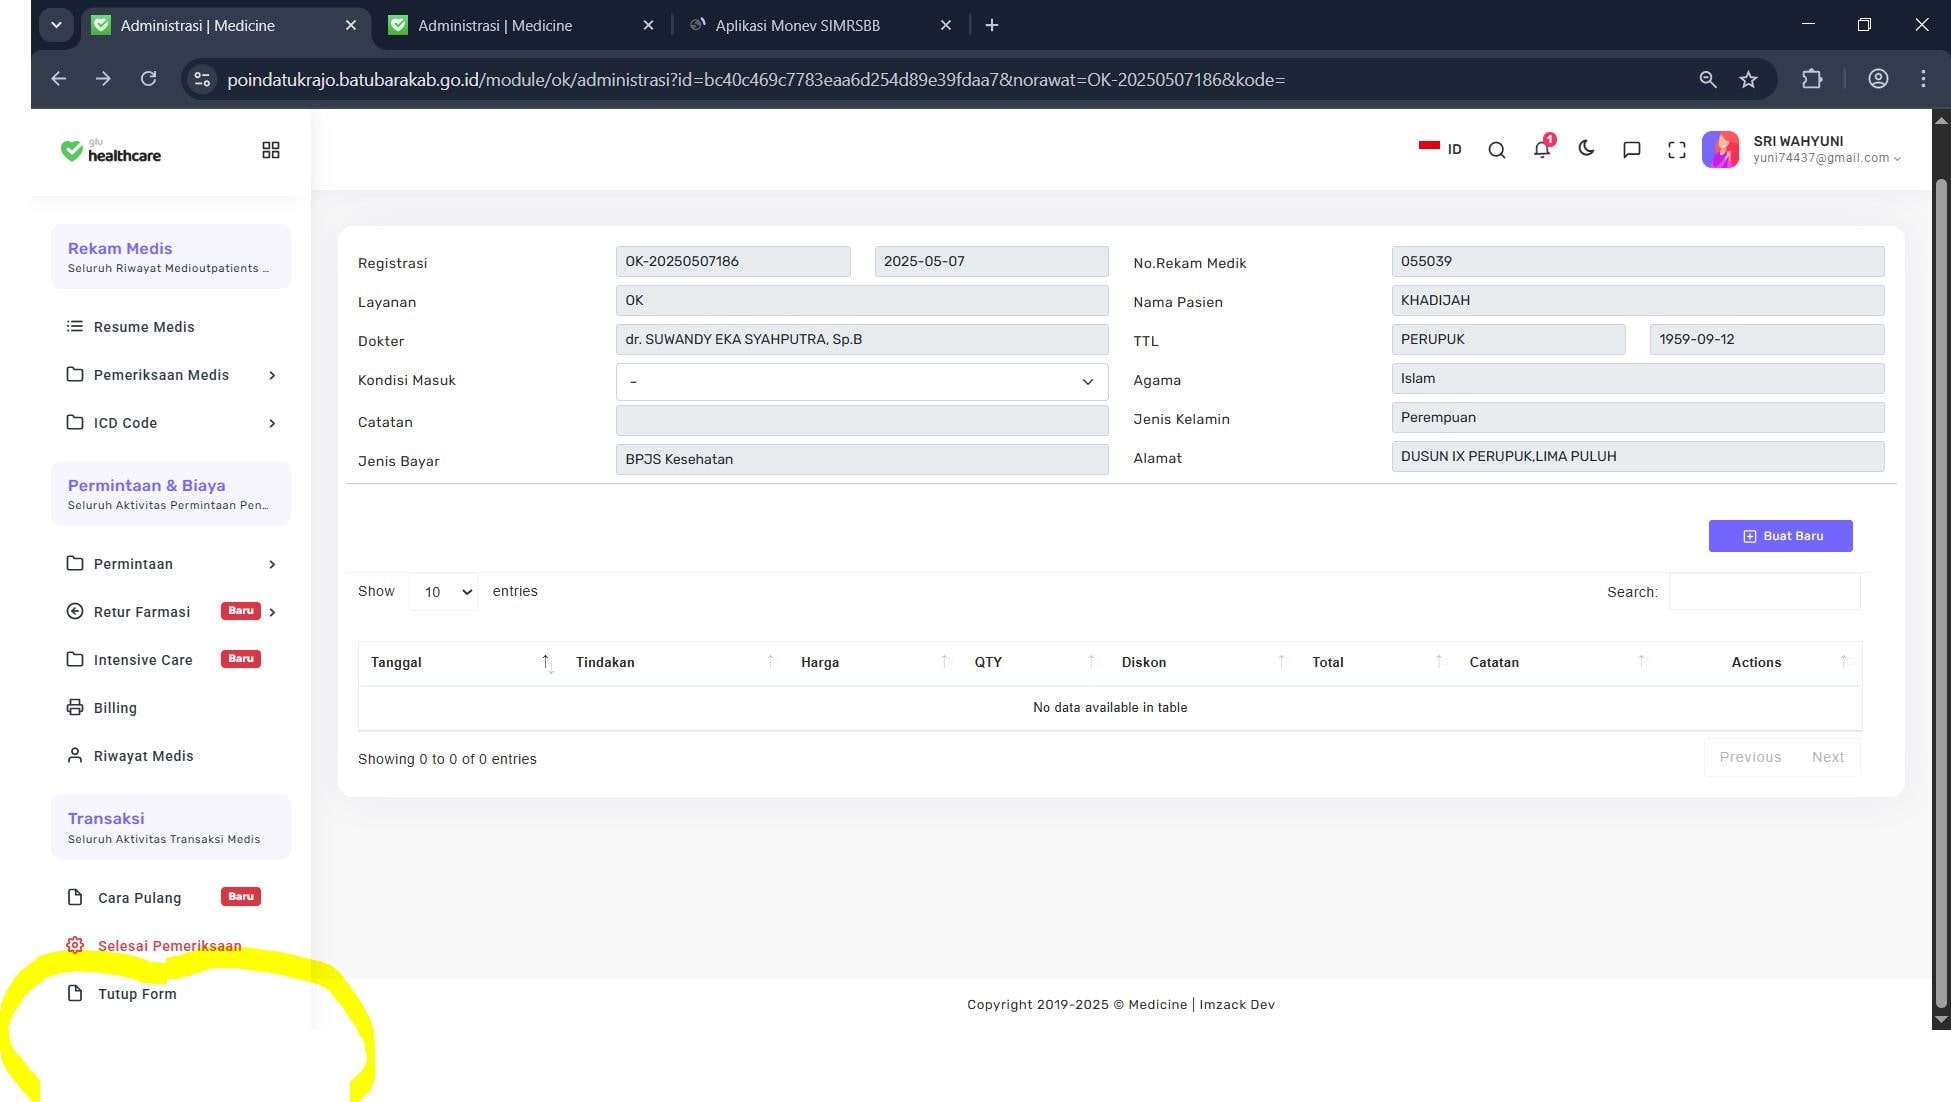Click the address bar URL

[755, 79]
